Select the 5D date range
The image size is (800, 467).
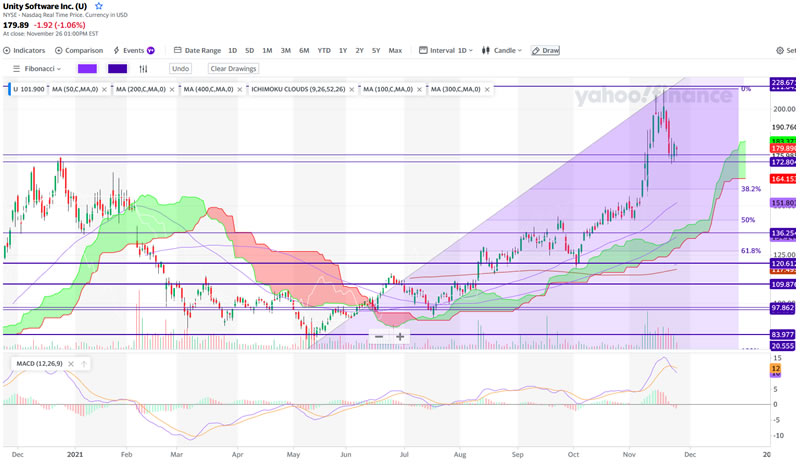pyautogui.click(x=249, y=51)
